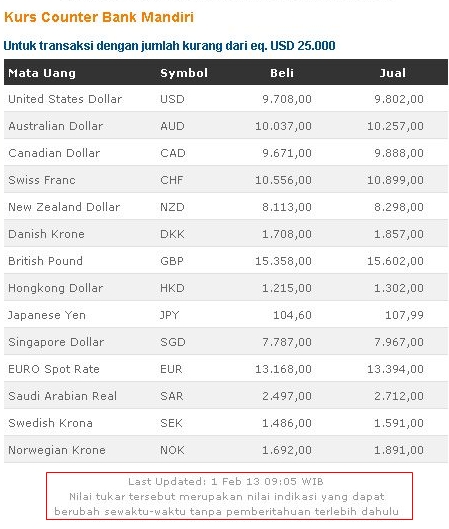
Task: Select the Canadian Dollar buy rate 9.671,00
Action: coord(287,153)
